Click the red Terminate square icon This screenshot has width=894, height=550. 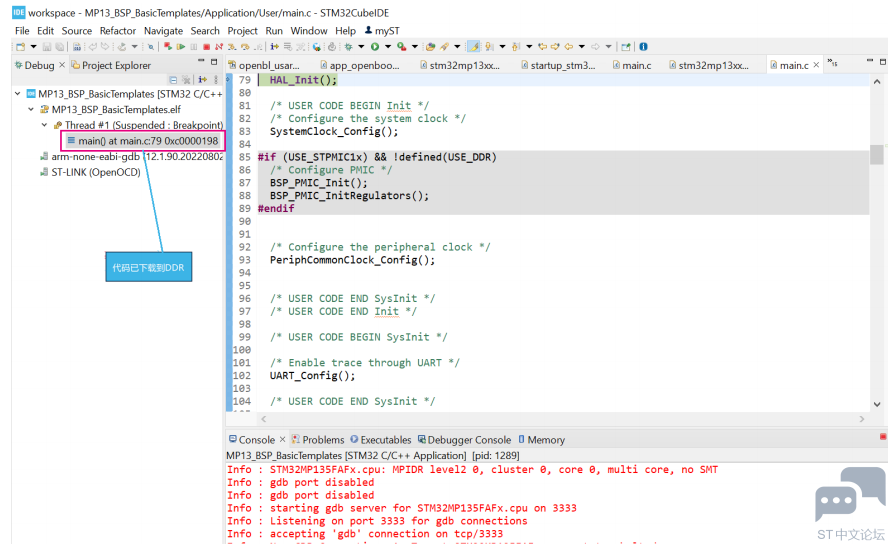tap(206, 47)
